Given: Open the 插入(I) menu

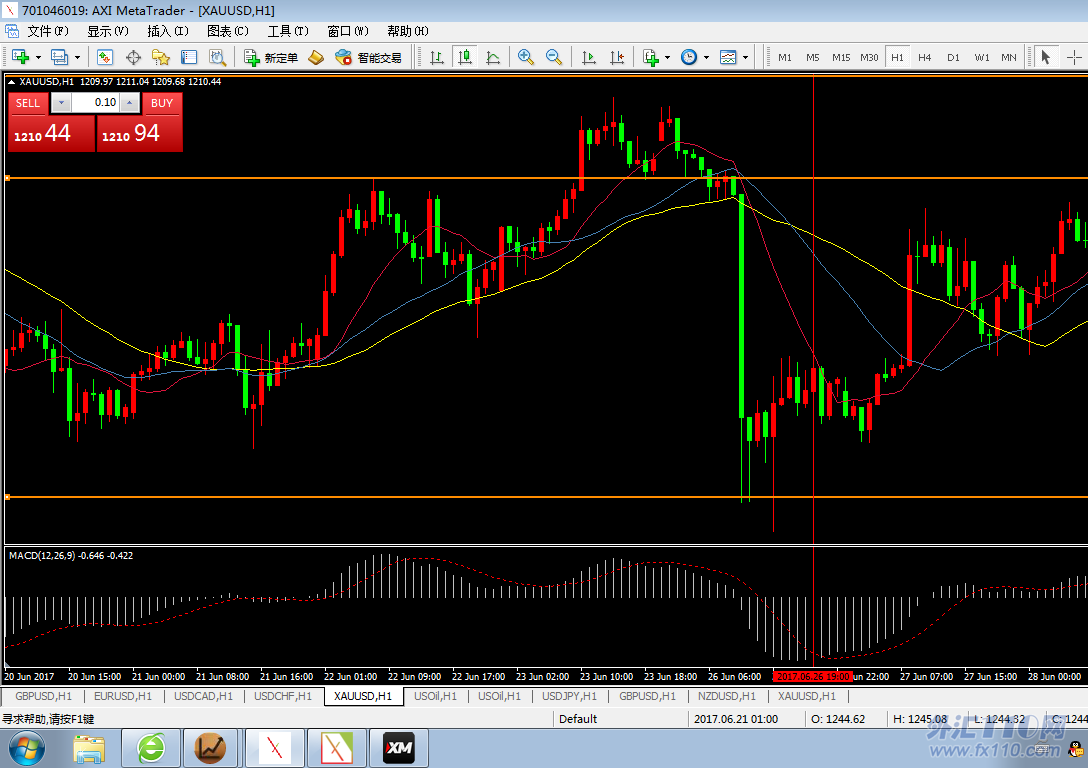Looking at the screenshot, I should (167, 31).
